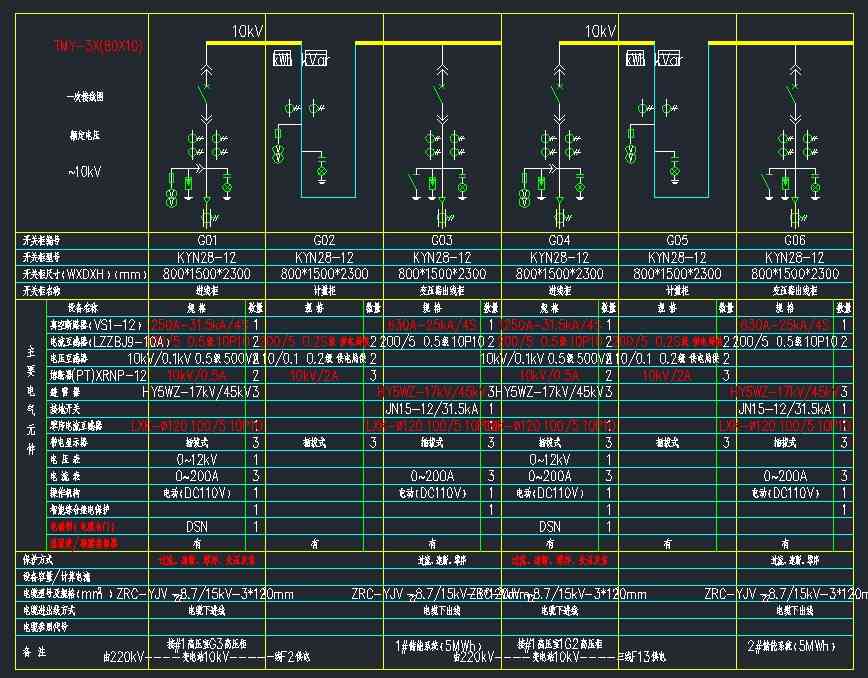
Task: Click the ~10kV rated voltage text
Action: [85, 172]
